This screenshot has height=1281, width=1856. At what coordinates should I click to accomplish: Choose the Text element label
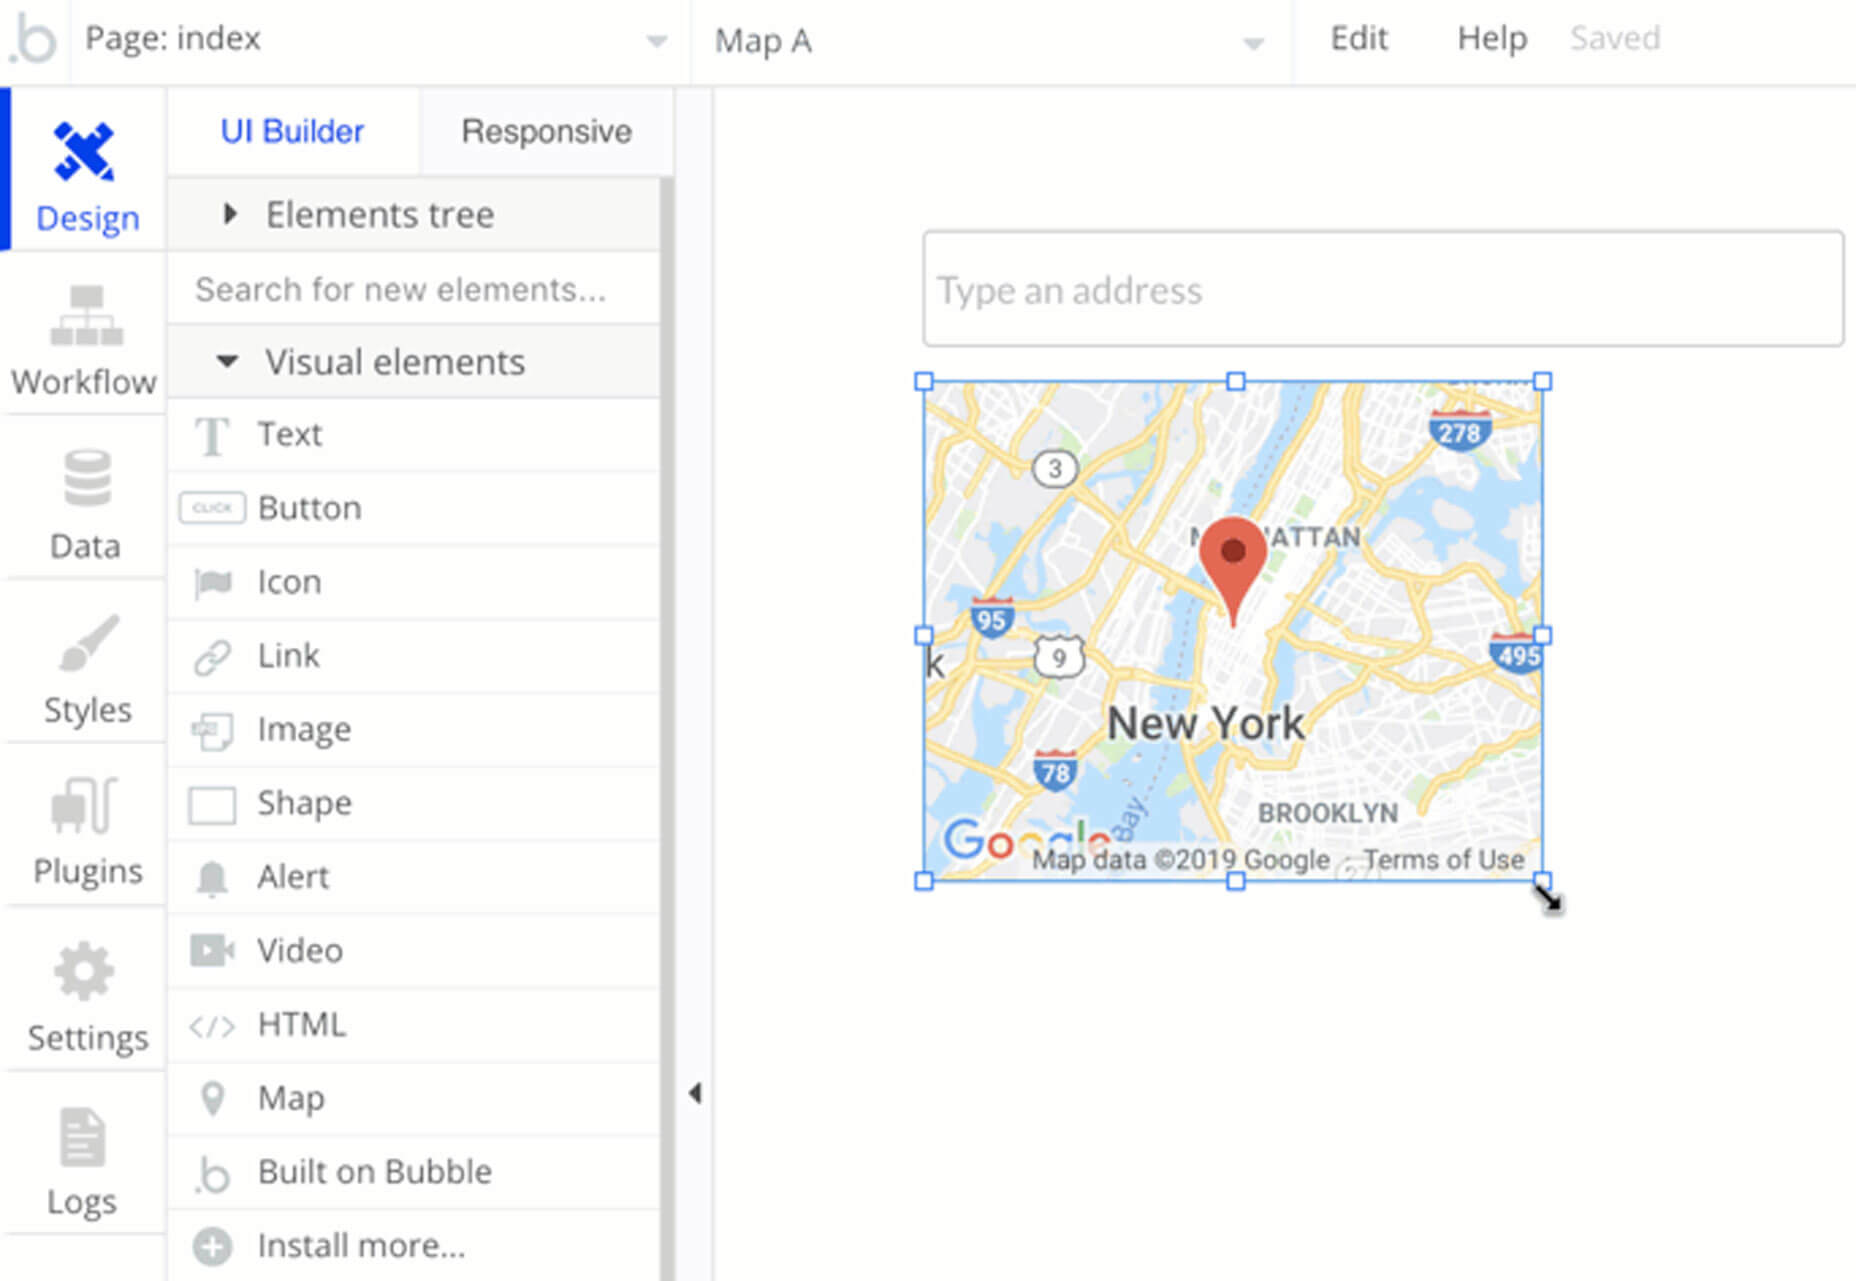pyautogui.click(x=290, y=434)
